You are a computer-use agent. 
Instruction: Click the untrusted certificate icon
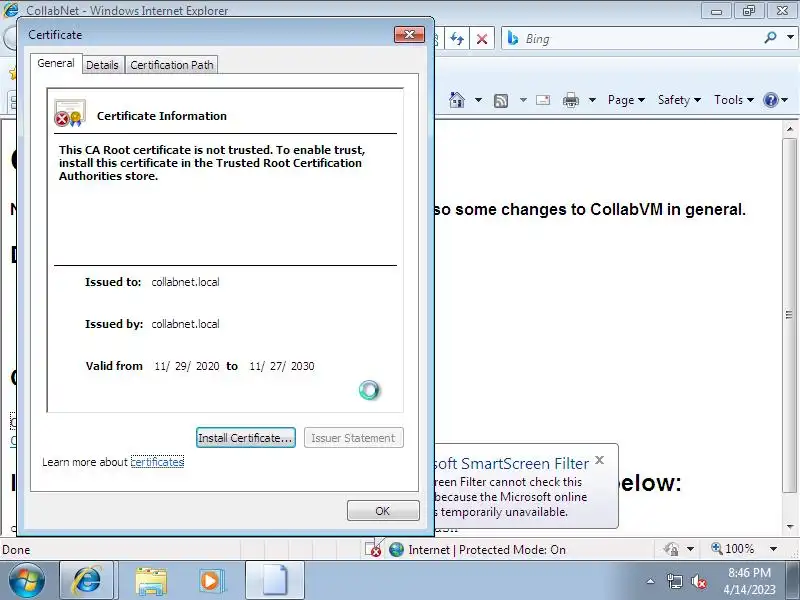(x=70, y=113)
